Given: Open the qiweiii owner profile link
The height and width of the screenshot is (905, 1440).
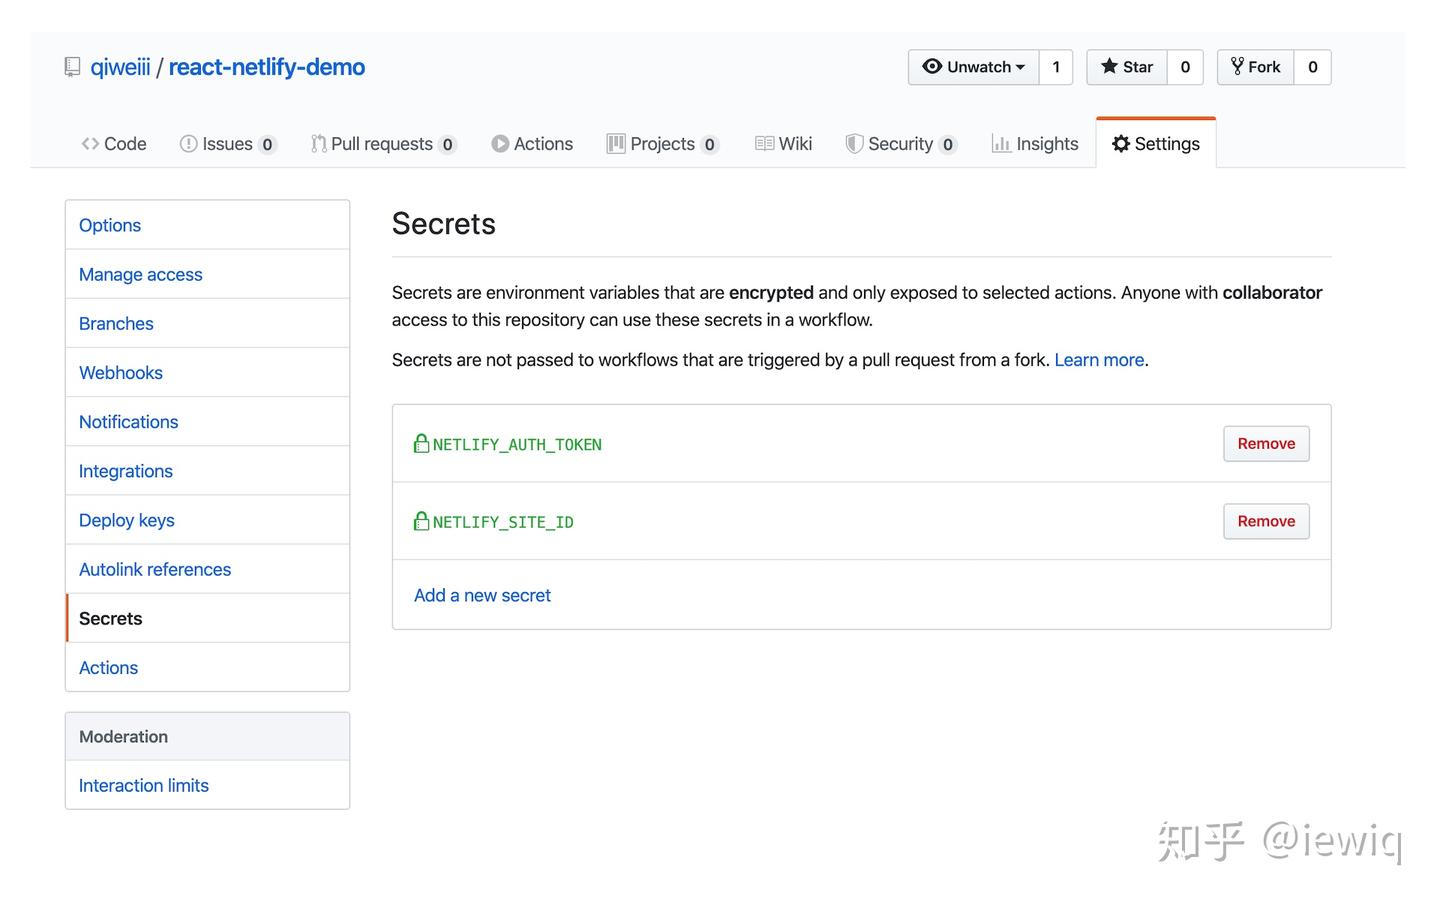Looking at the screenshot, I should tap(120, 67).
